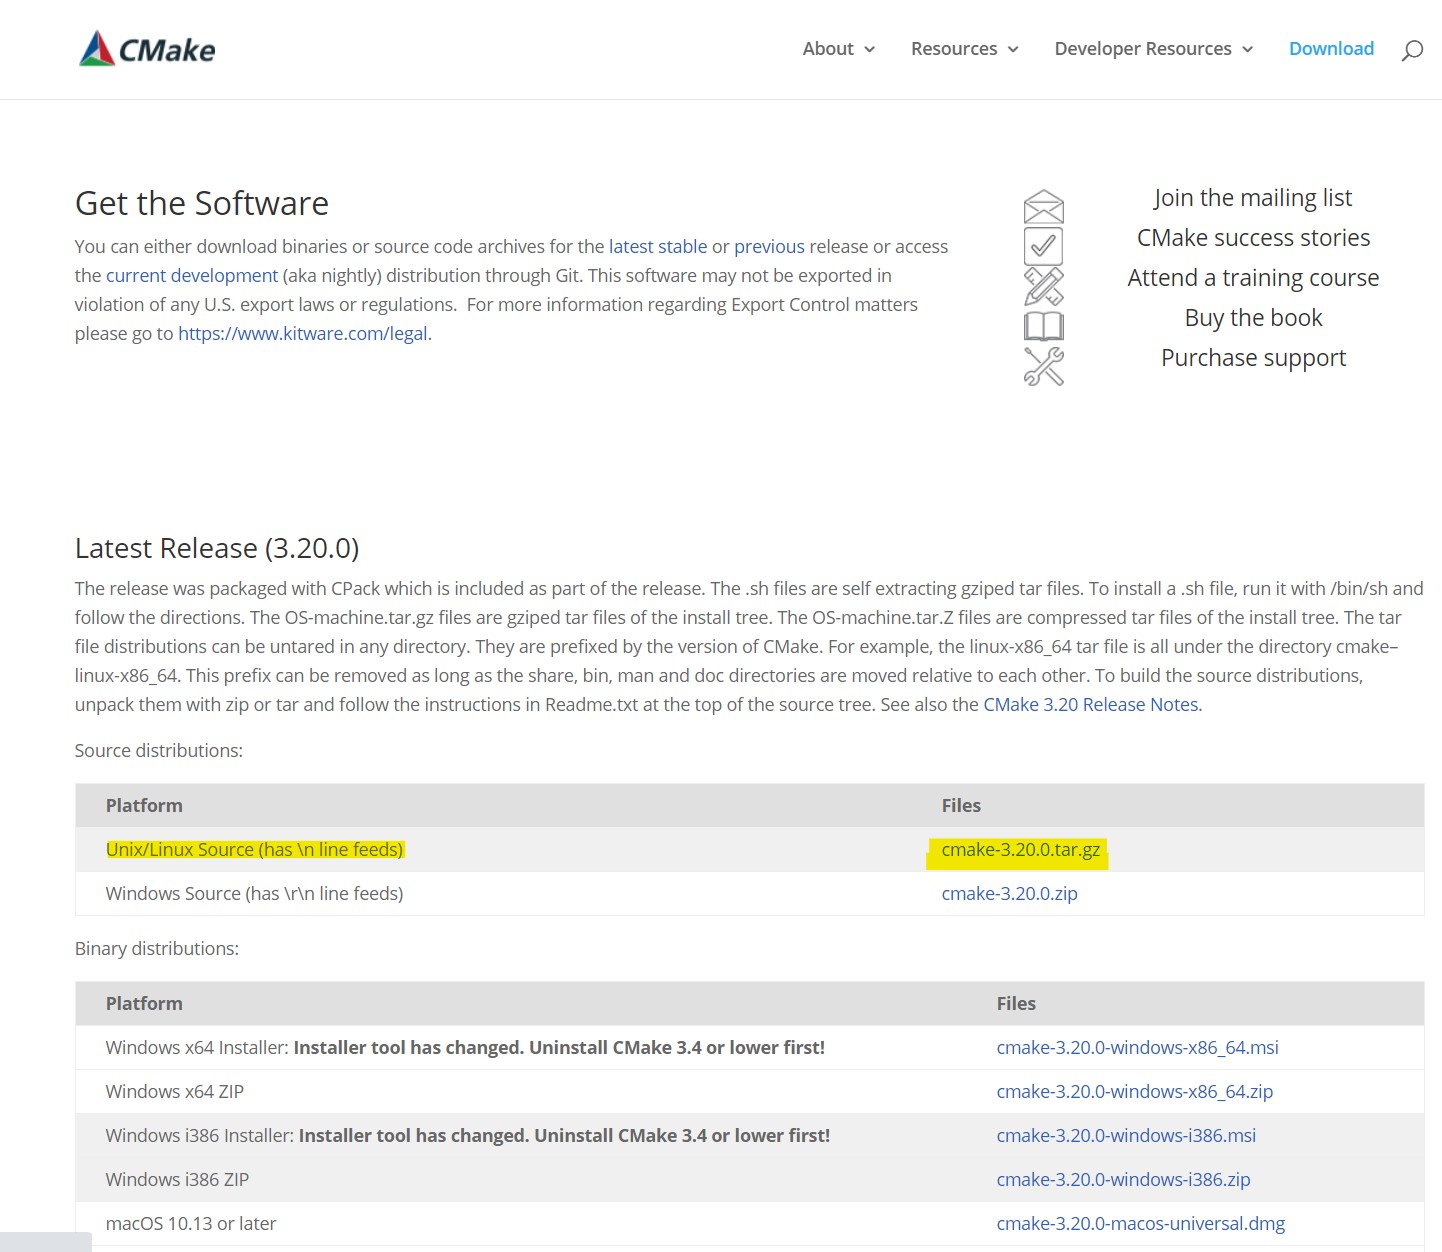The height and width of the screenshot is (1252, 1442).
Task: Expand the Resources dropdown menu
Action: (964, 49)
